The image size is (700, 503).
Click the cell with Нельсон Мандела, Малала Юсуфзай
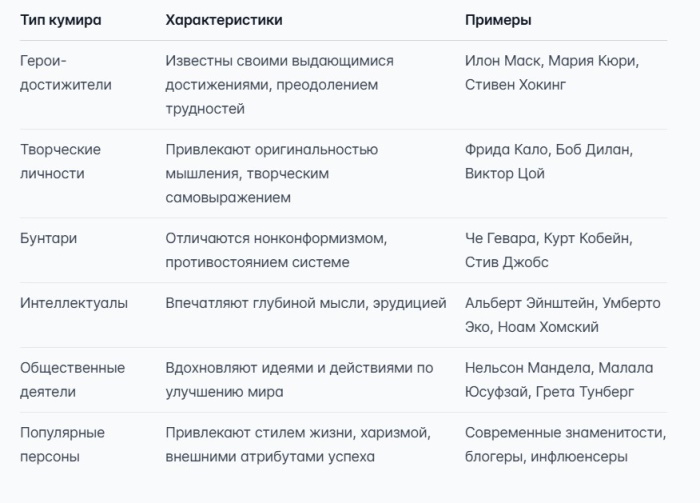pyautogui.click(x=563, y=380)
